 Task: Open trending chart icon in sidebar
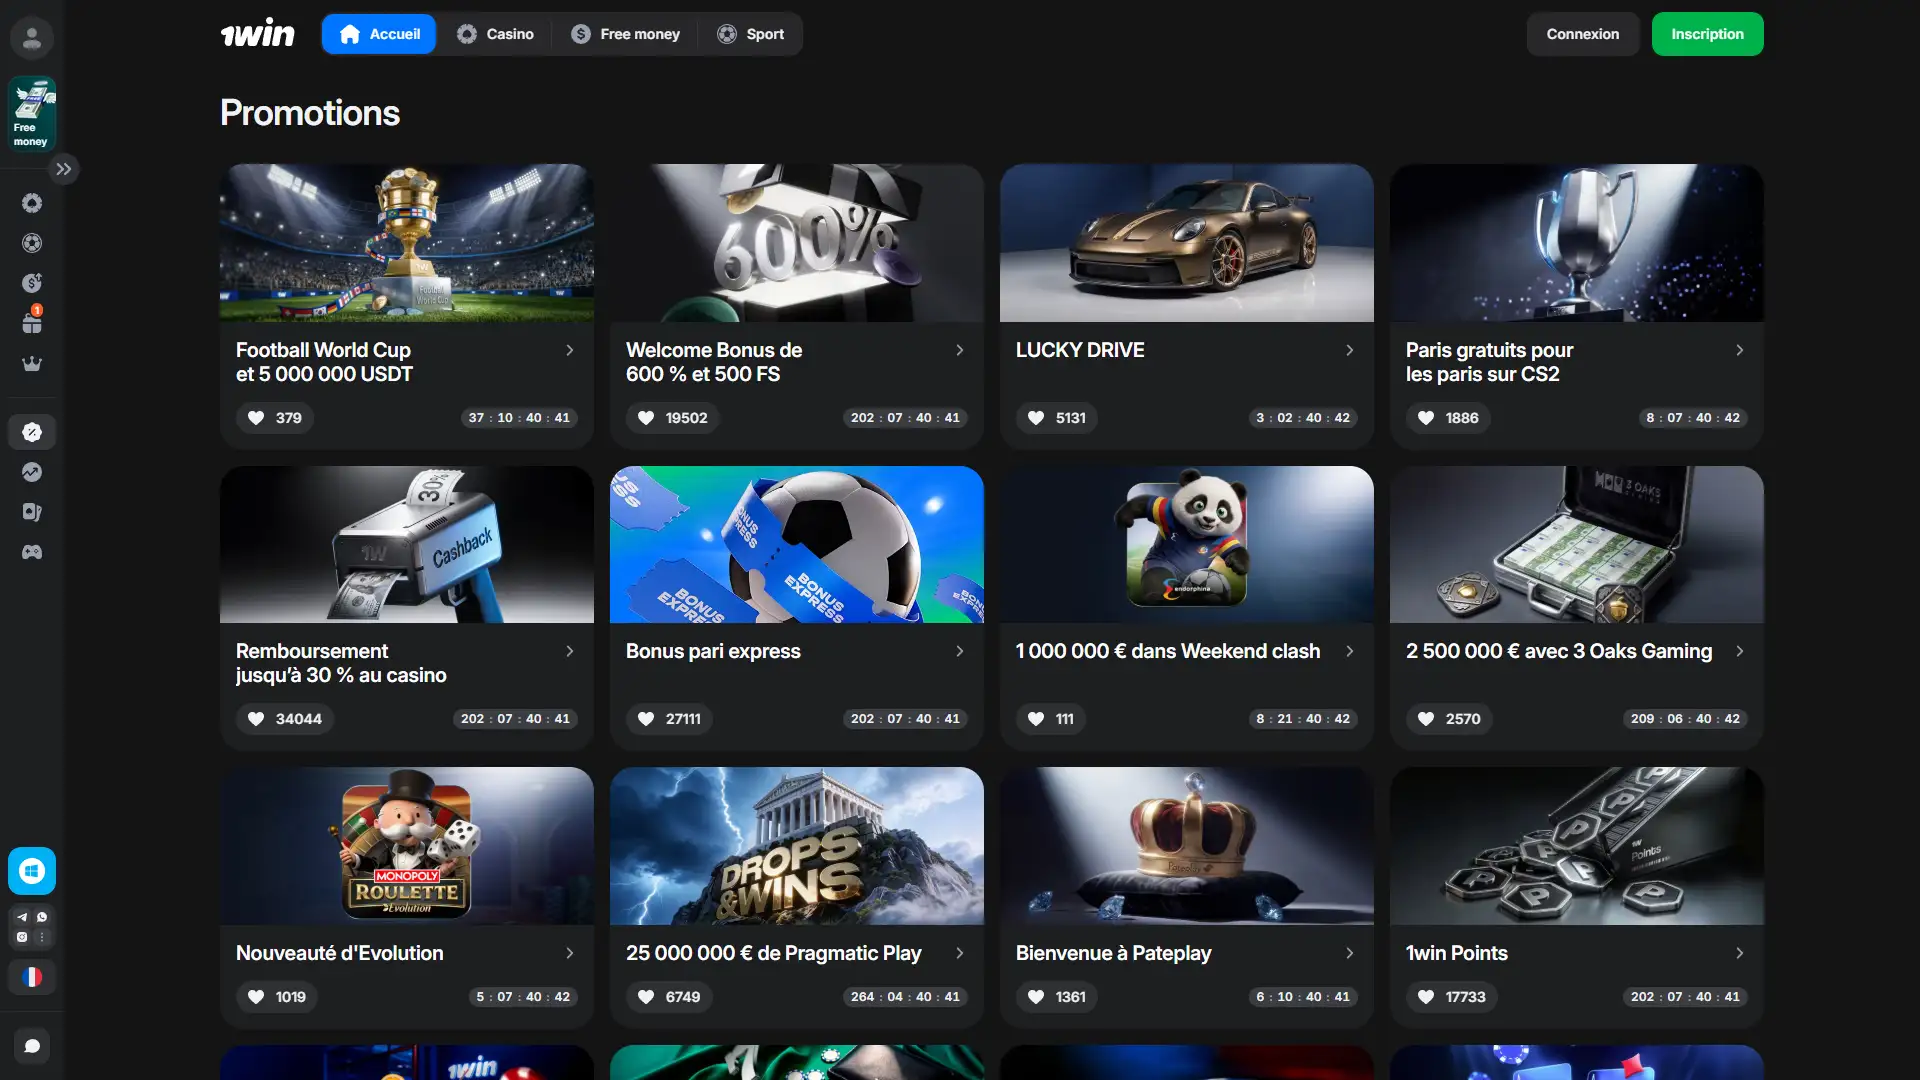tap(32, 472)
